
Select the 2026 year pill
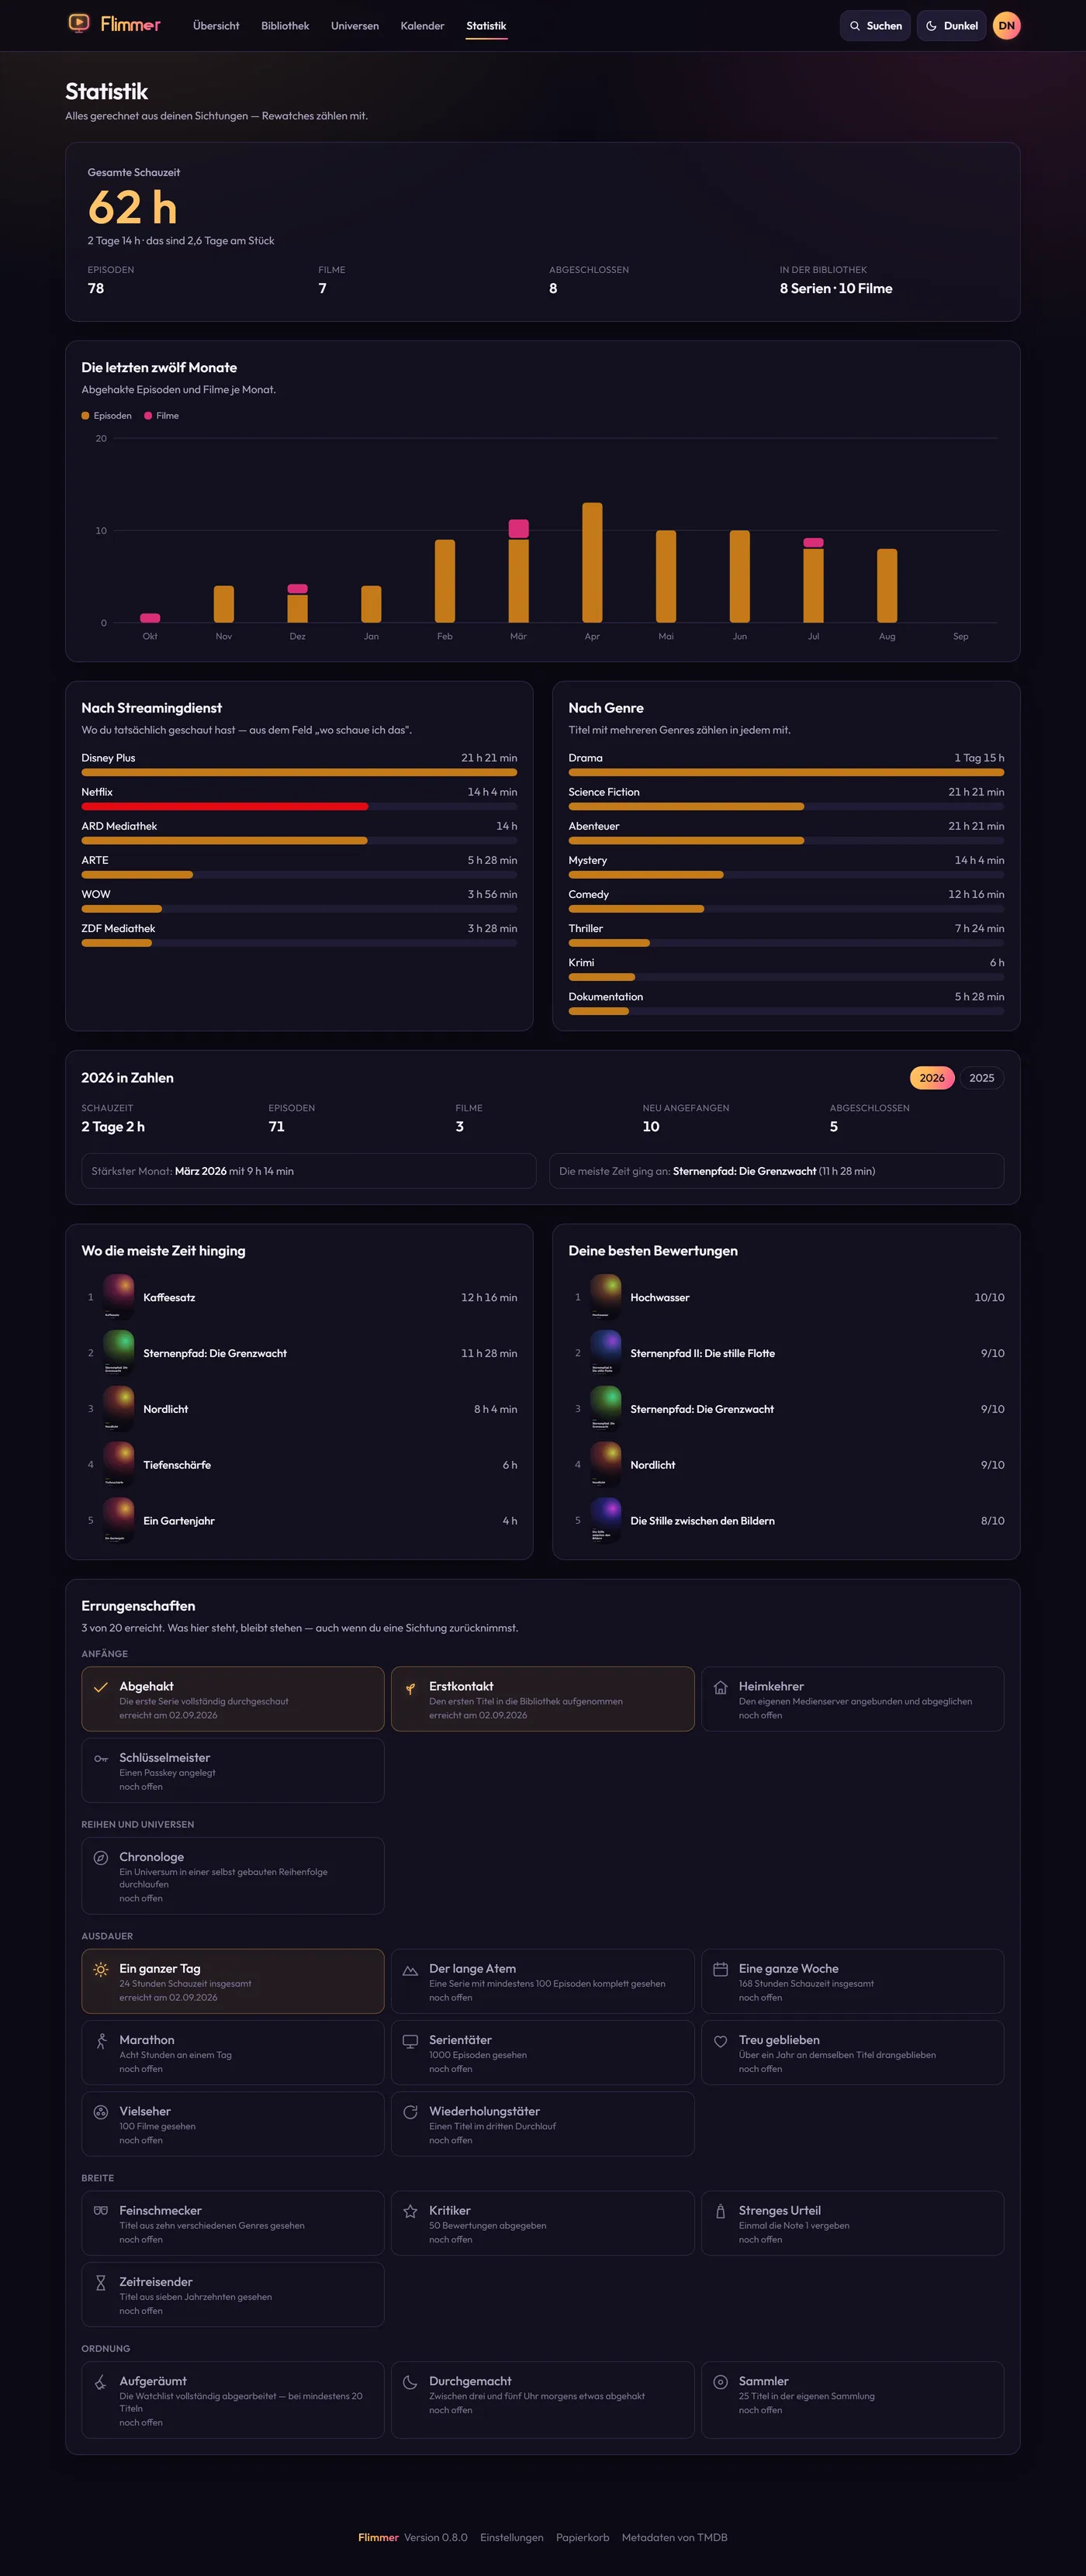(x=931, y=1078)
